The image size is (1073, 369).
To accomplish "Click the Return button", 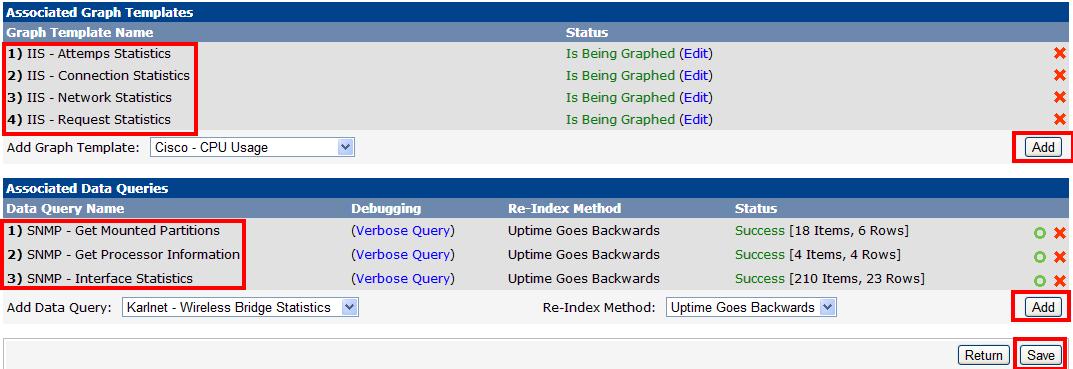I will [x=983, y=355].
